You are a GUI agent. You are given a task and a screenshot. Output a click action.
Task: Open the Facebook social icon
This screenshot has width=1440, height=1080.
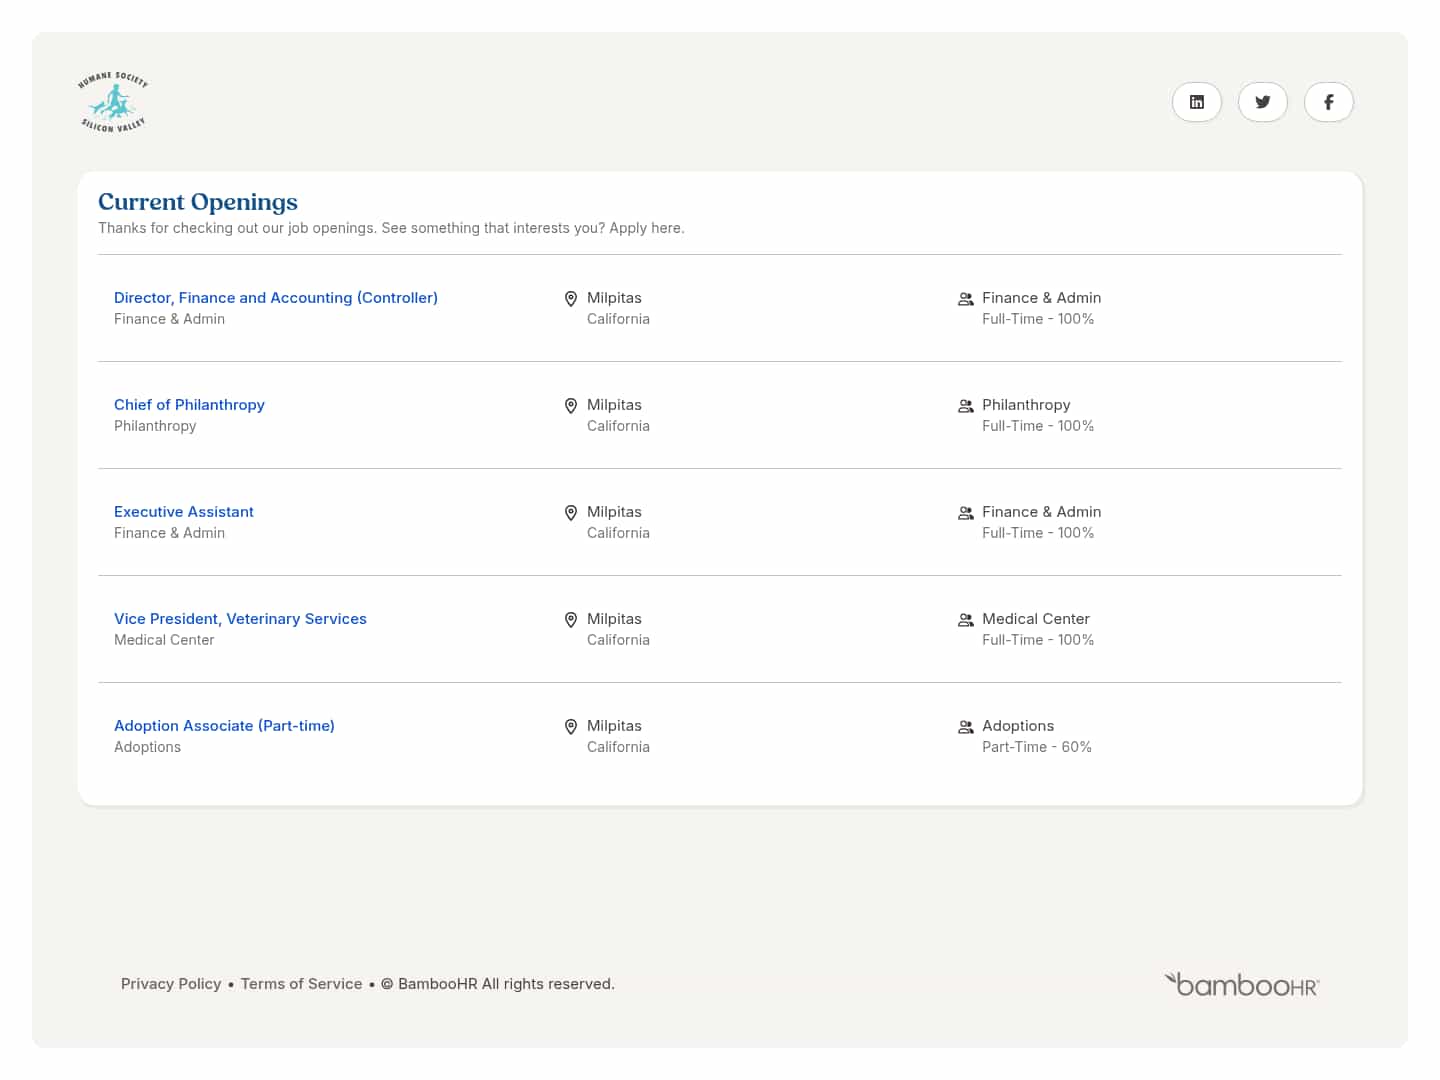point(1329,102)
